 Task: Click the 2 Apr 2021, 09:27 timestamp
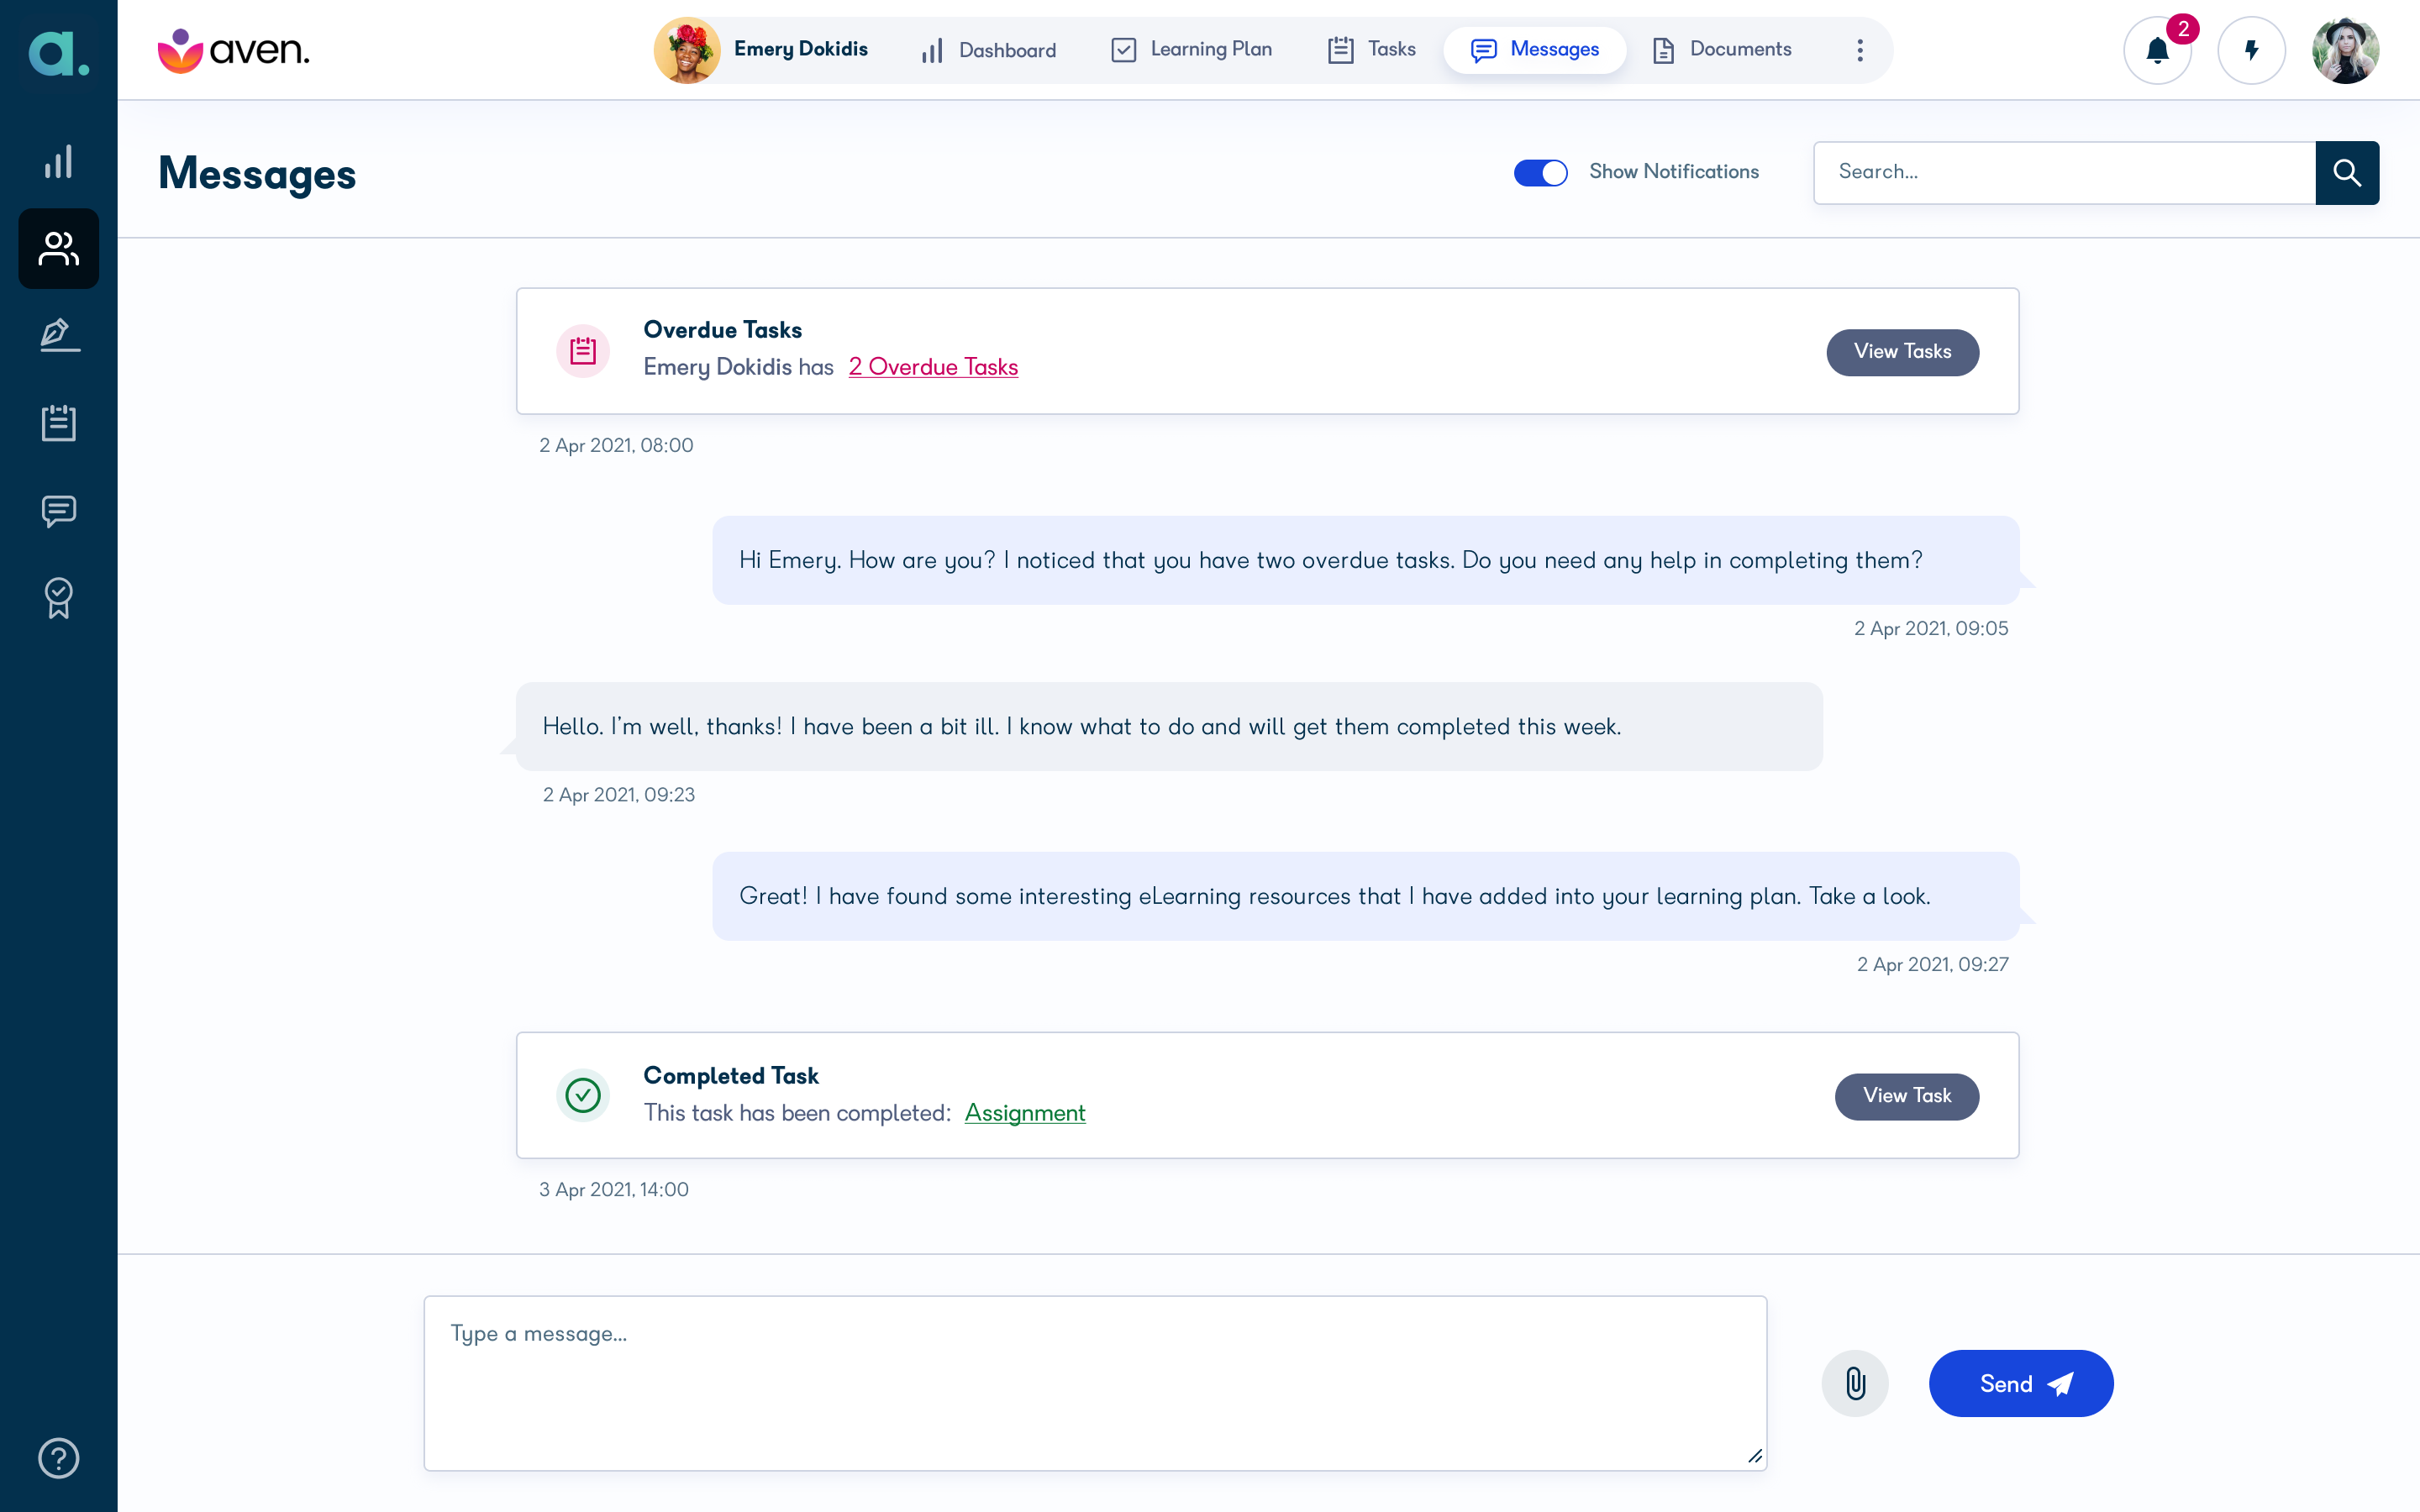coord(1932,965)
